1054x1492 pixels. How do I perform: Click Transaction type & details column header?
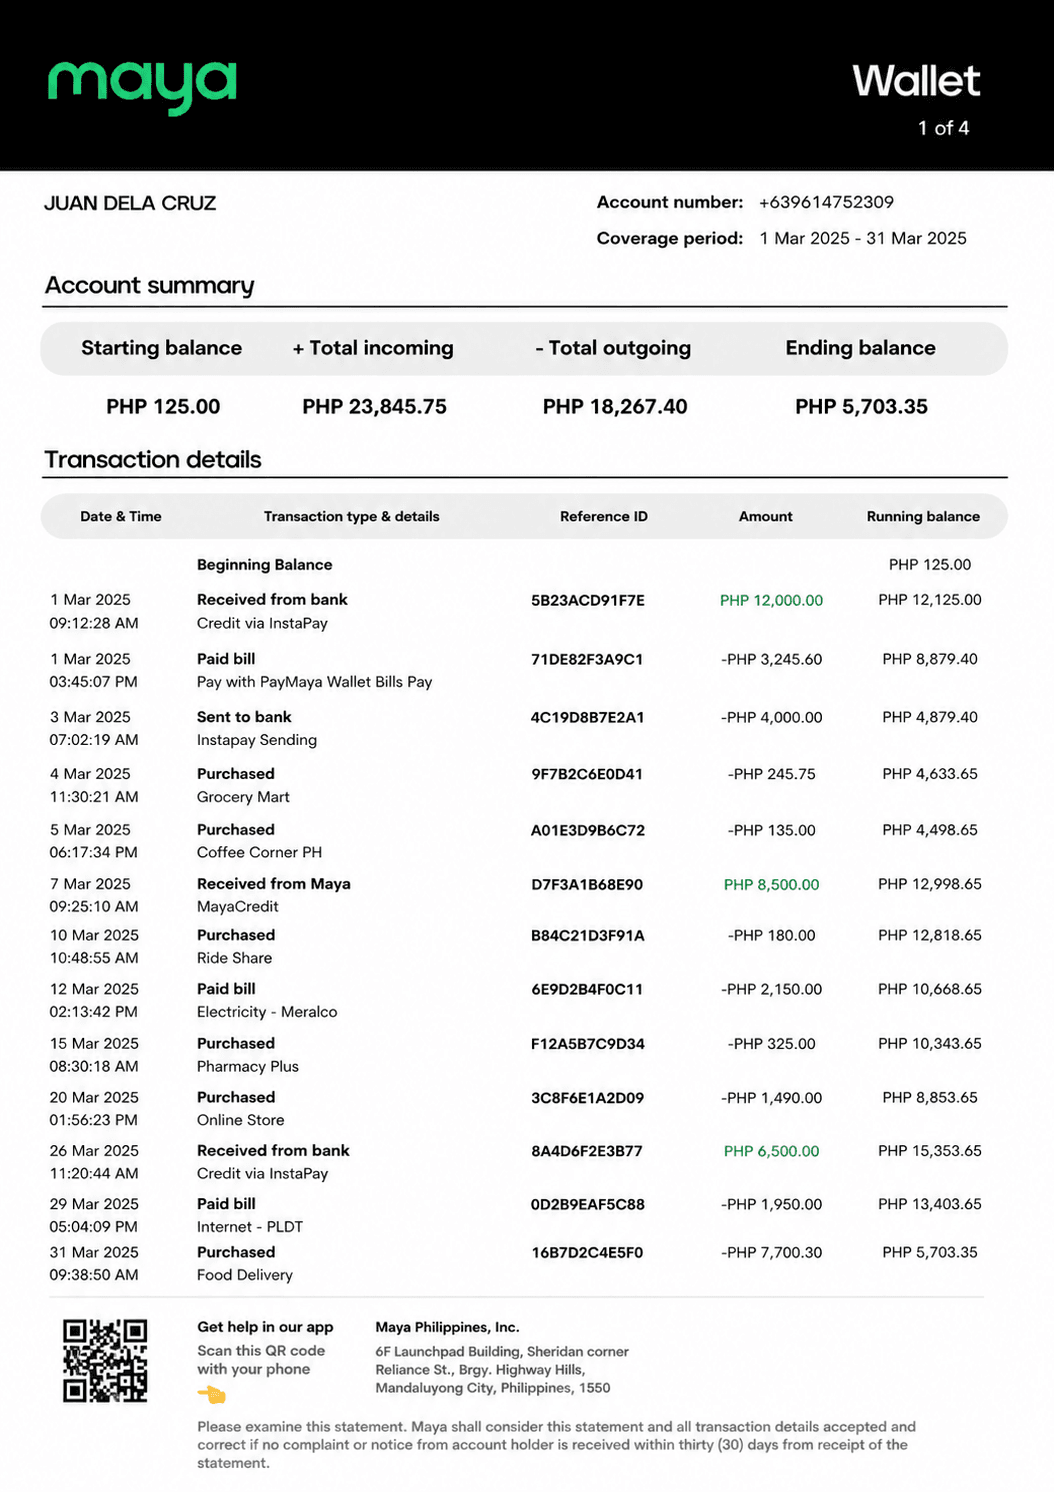point(352,517)
